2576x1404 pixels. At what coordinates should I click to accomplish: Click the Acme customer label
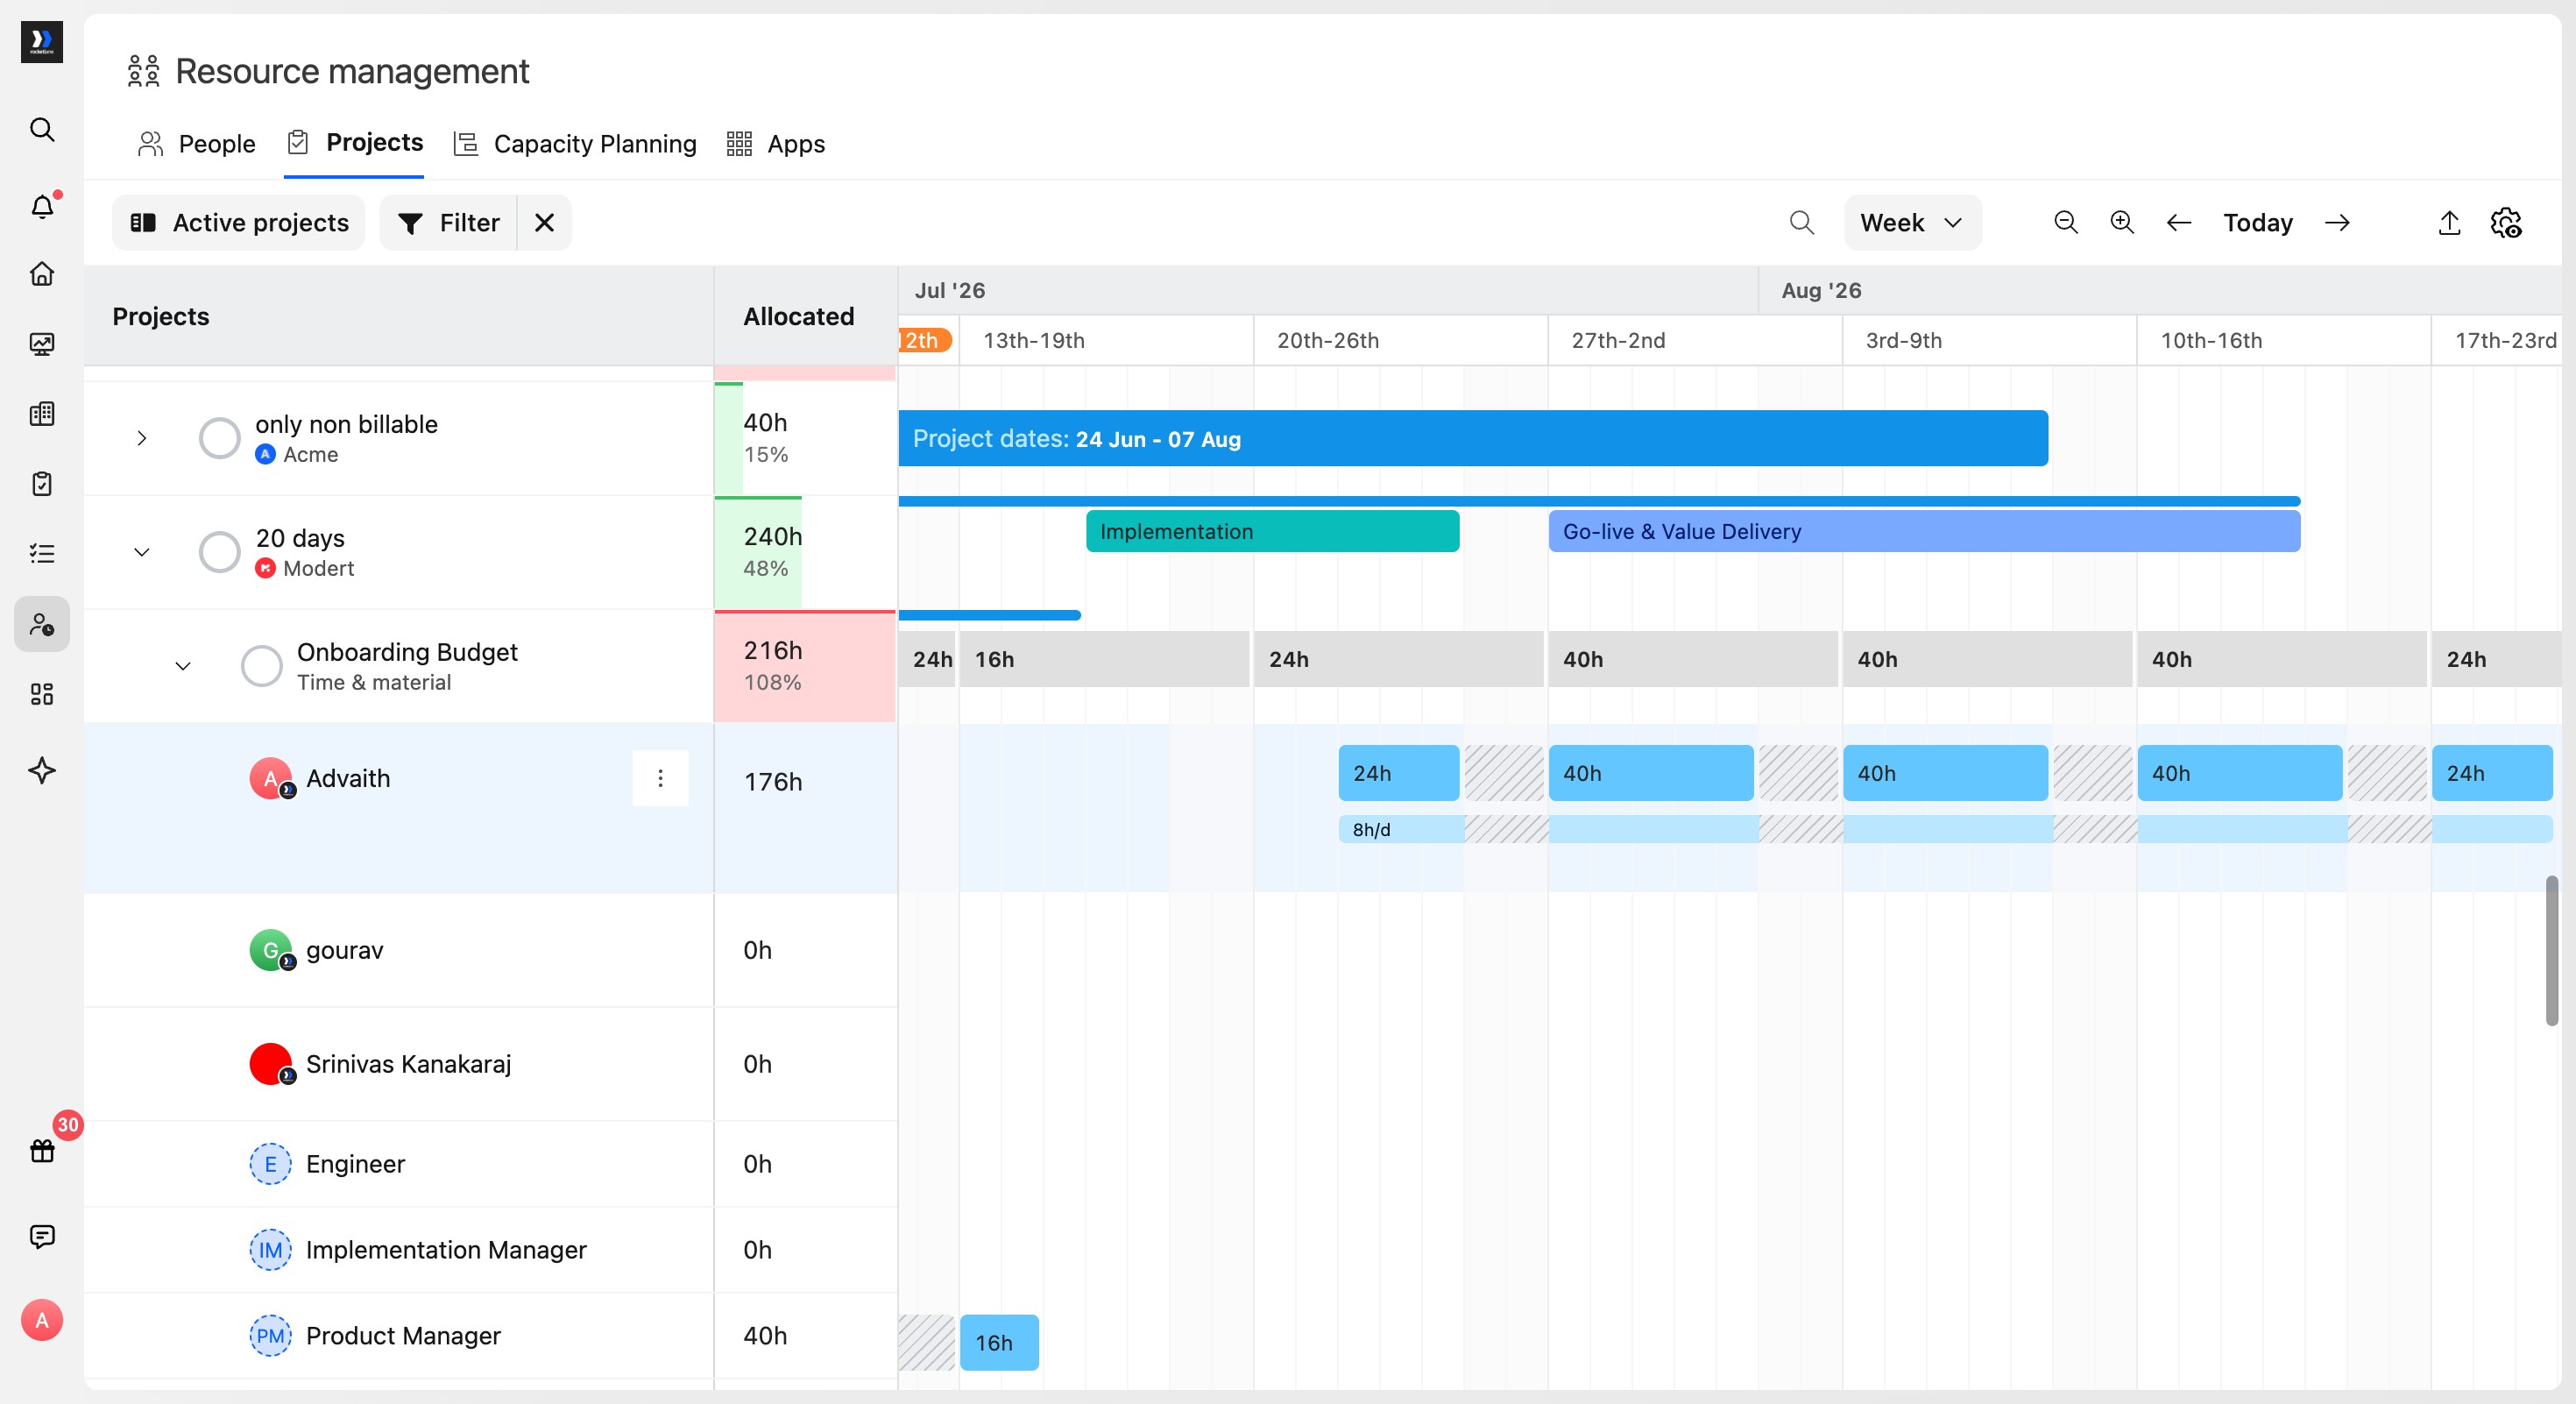click(310, 454)
